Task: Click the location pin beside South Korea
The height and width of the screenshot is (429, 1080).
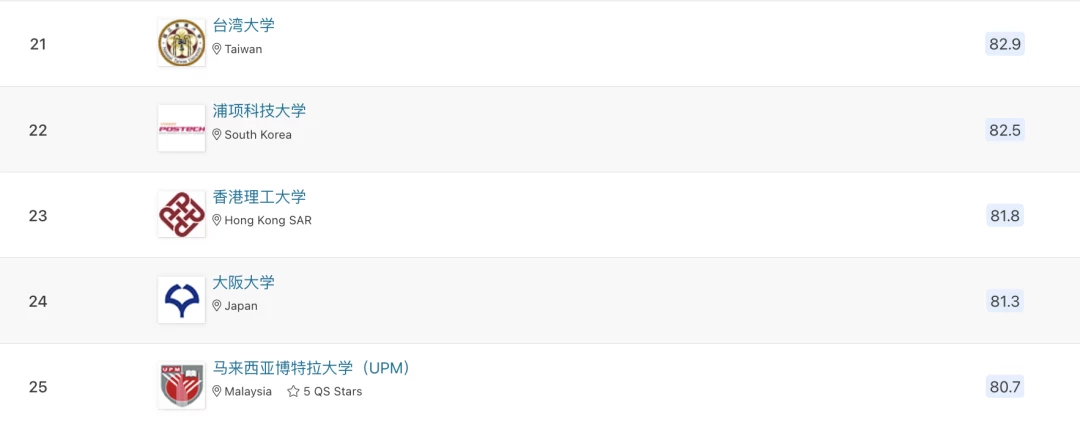Action: click(217, 134)
